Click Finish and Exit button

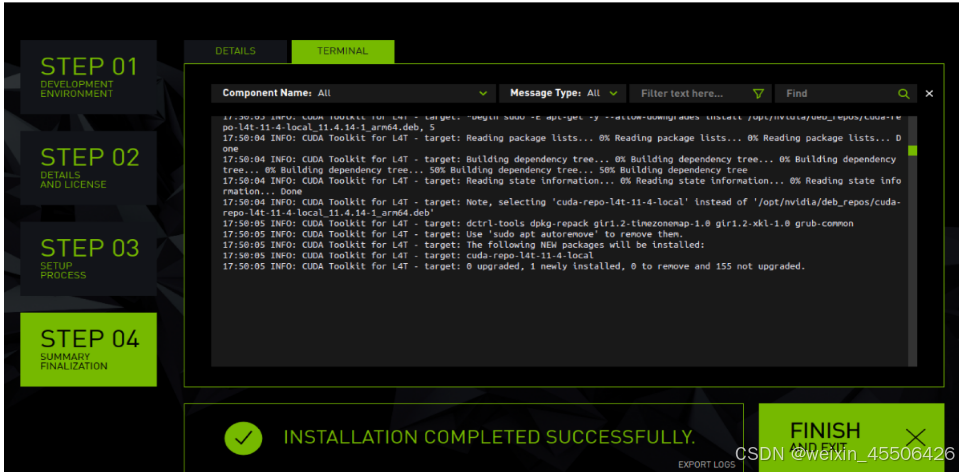[x=852, y=438]
